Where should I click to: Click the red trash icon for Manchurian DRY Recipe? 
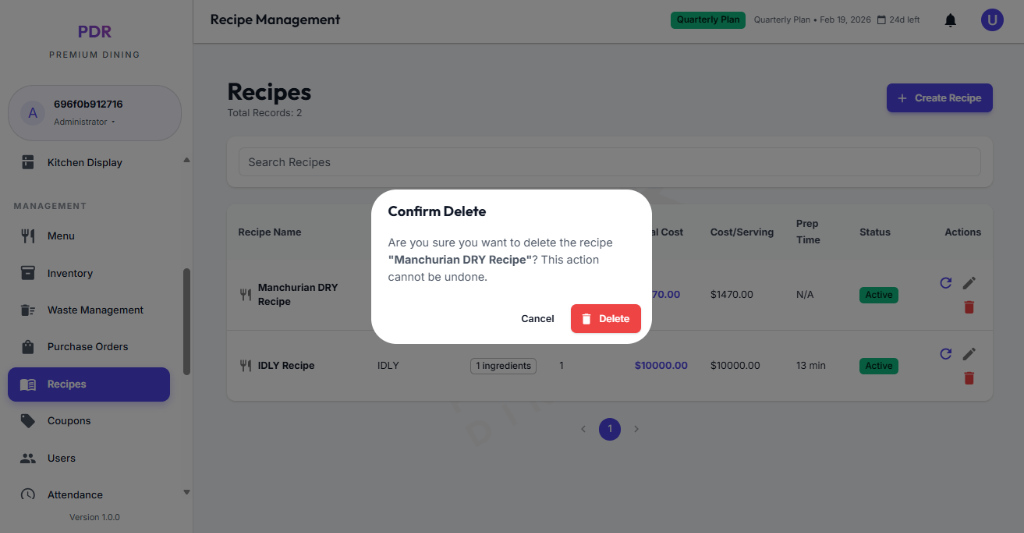click(x=968, y=307)
